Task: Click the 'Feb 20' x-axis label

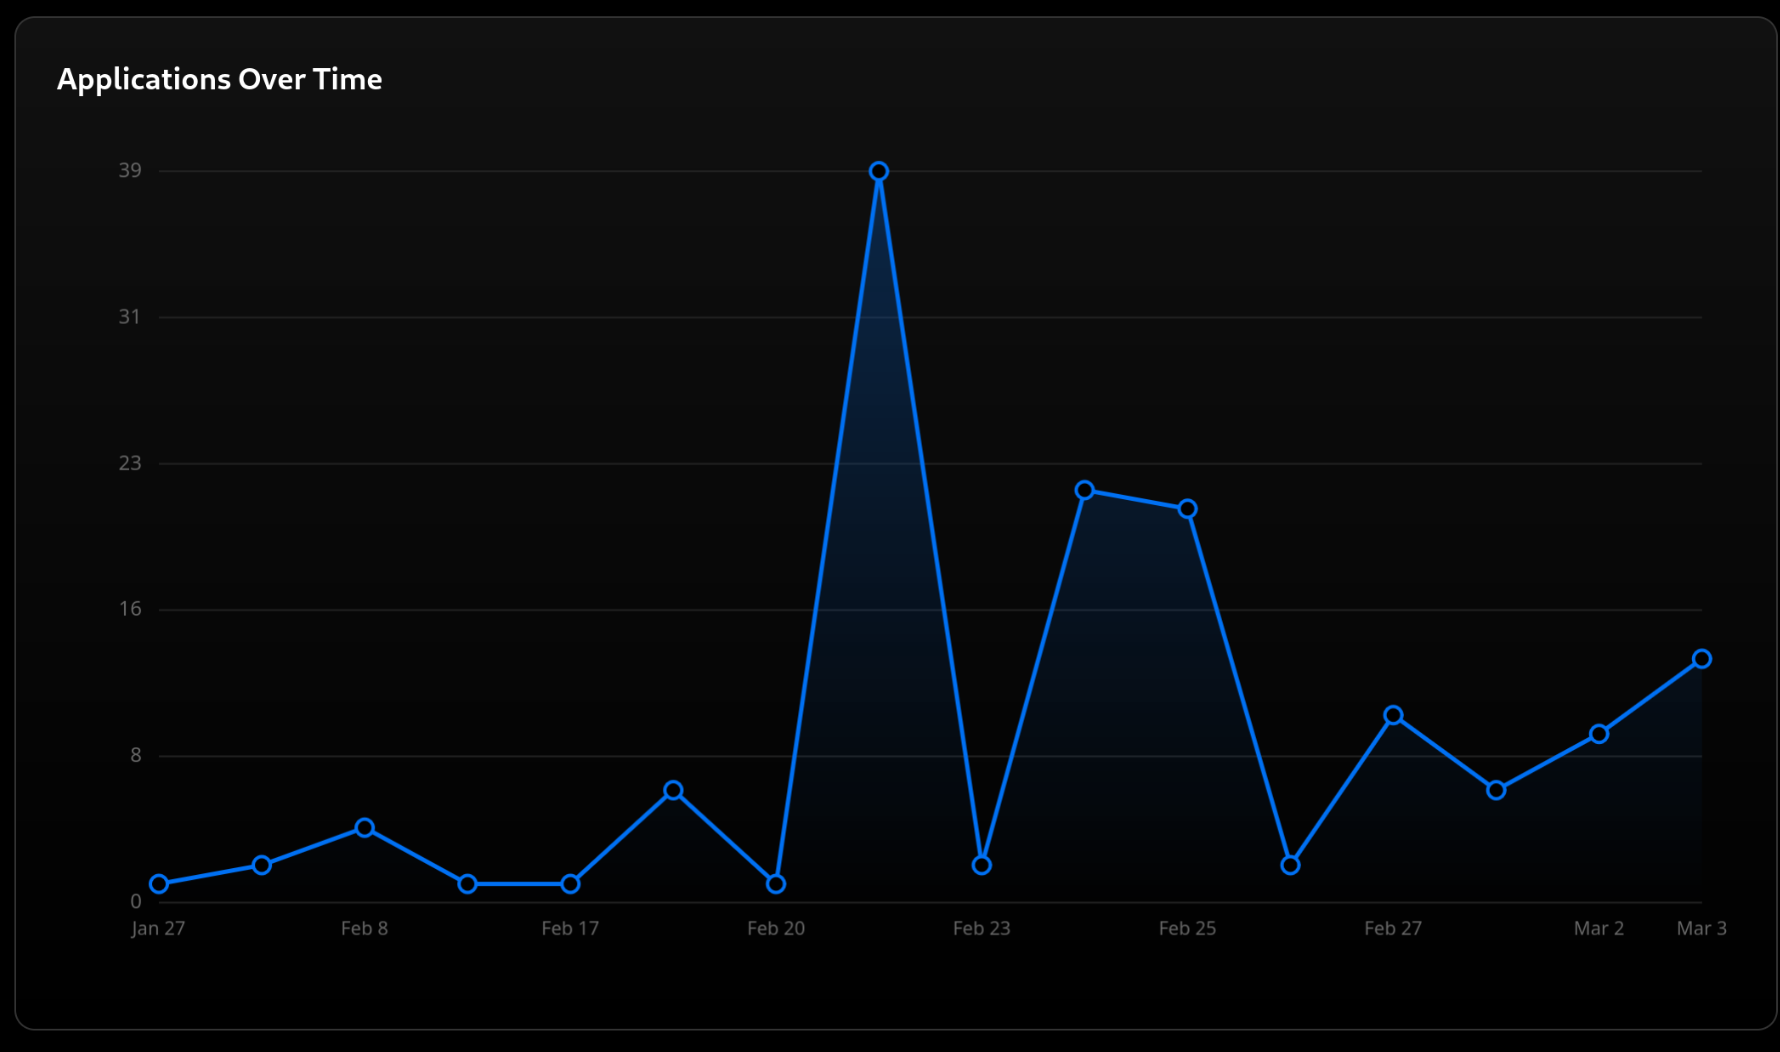Action: tap(776, 929)
